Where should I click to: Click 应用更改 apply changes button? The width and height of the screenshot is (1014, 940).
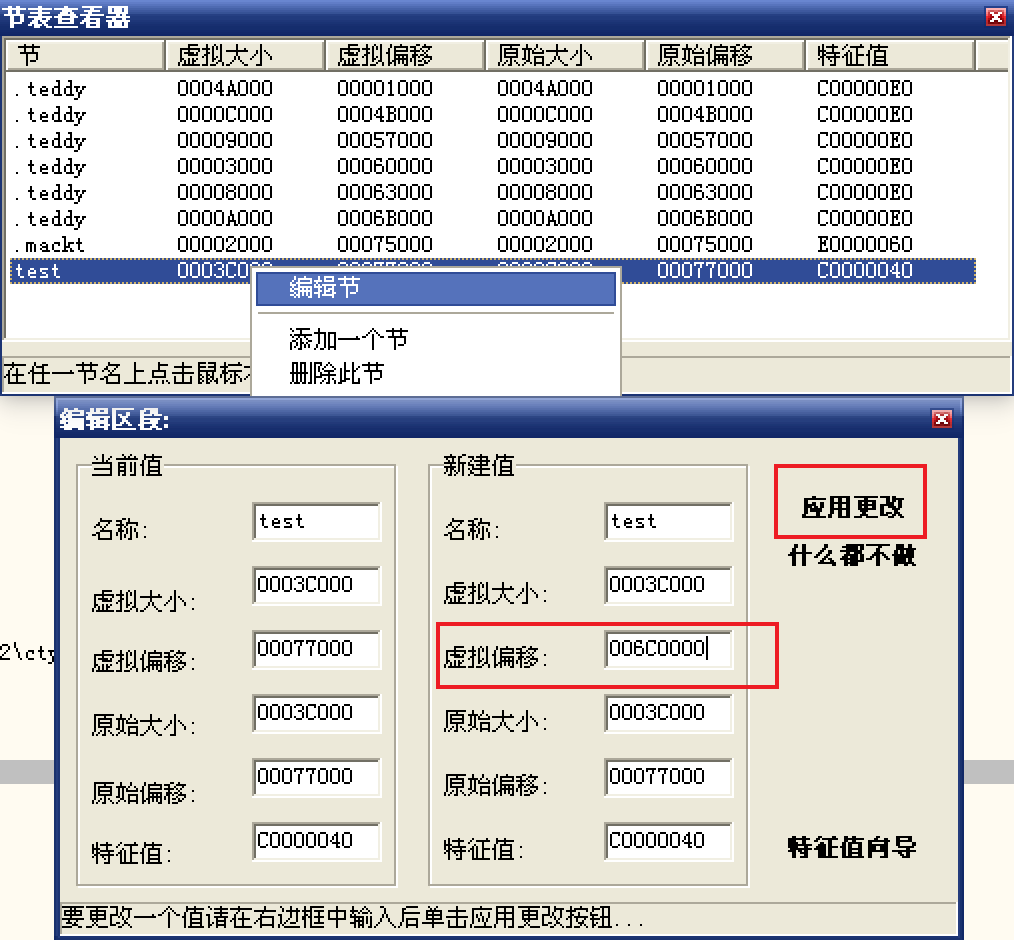[852, 507]
